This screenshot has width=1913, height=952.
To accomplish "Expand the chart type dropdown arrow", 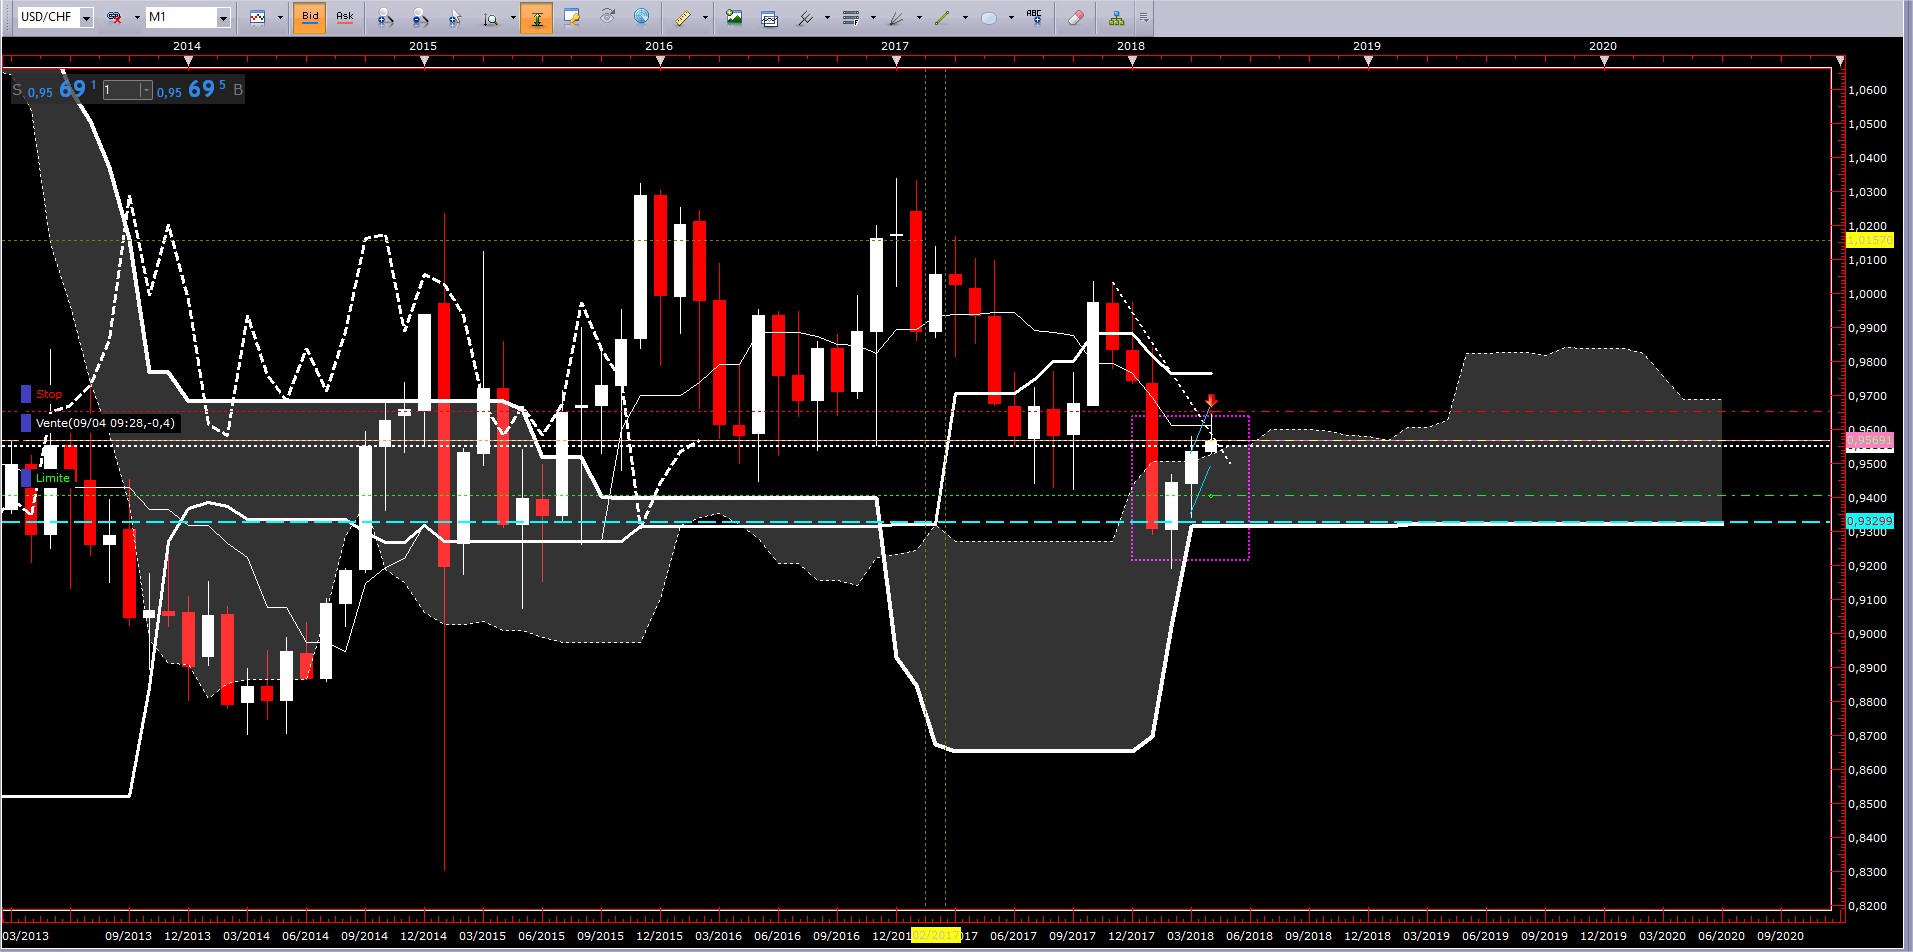I will (x=280, y=17).
